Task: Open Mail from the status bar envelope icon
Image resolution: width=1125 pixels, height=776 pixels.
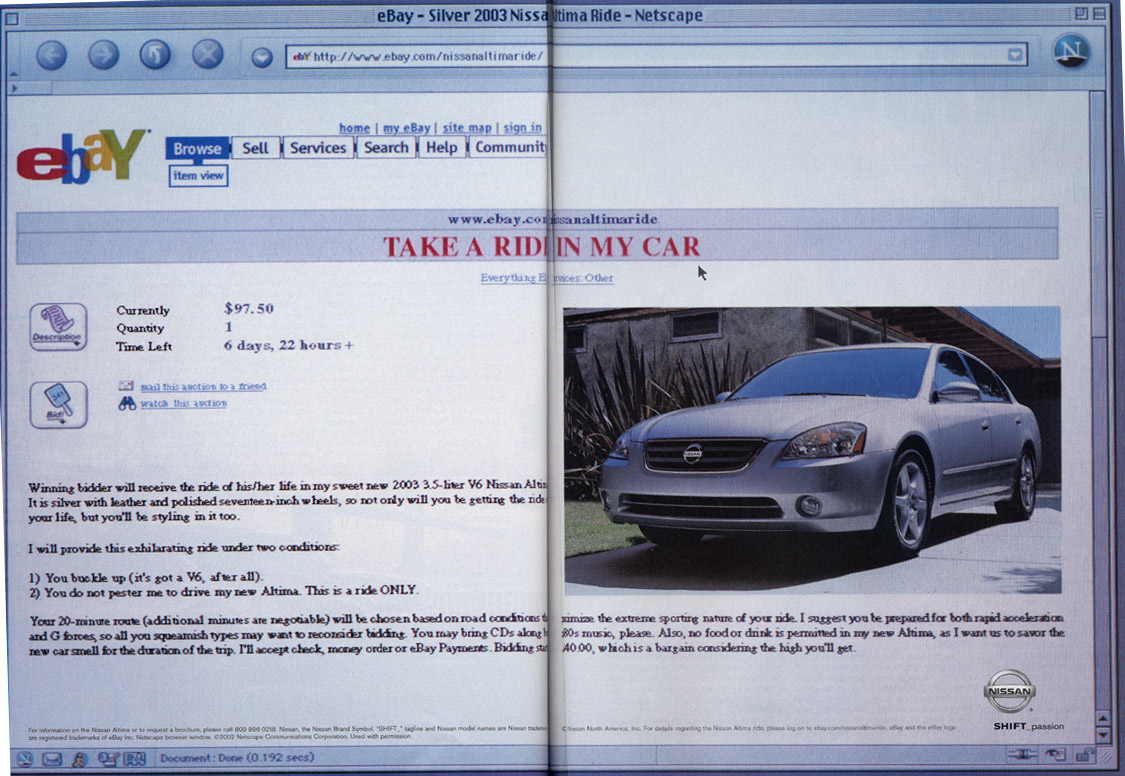Action: pos(52,759)
